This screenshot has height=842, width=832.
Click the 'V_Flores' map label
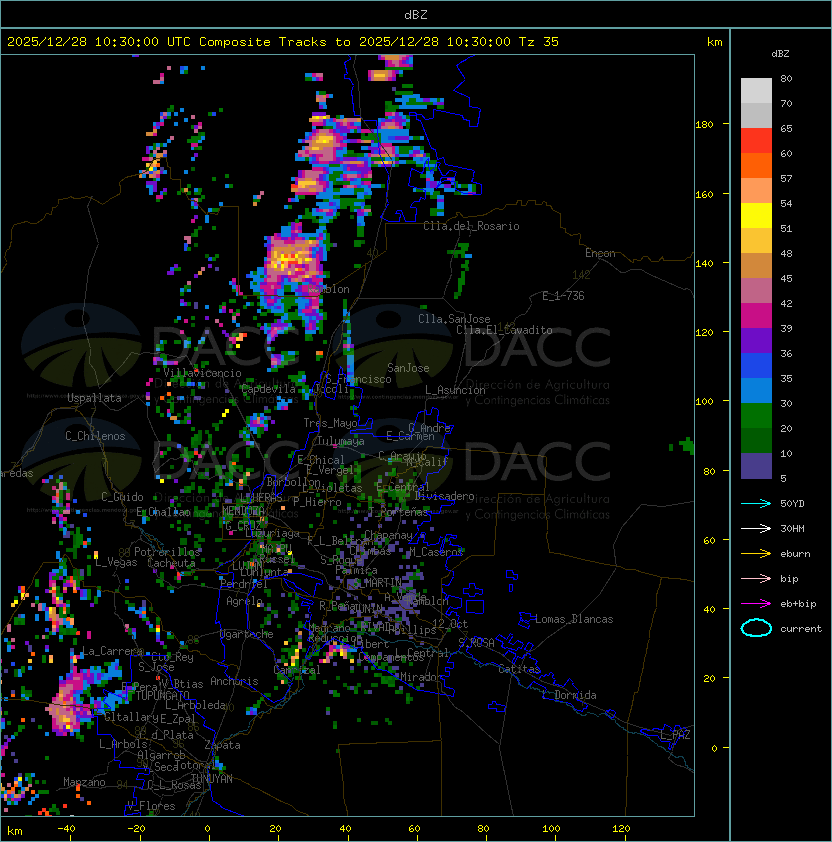coord(151,806)
